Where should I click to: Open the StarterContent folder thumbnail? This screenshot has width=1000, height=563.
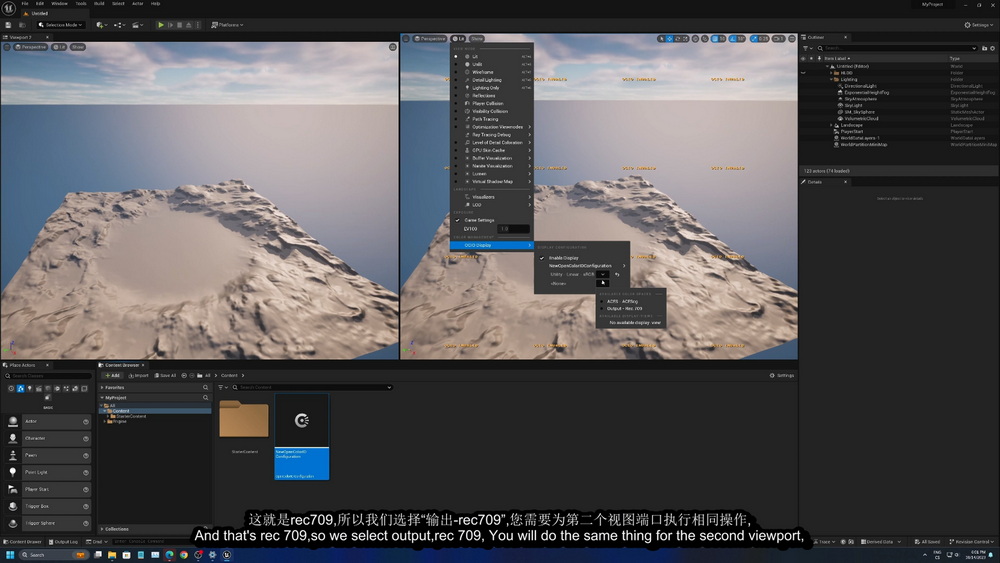[x=244, y=420]
